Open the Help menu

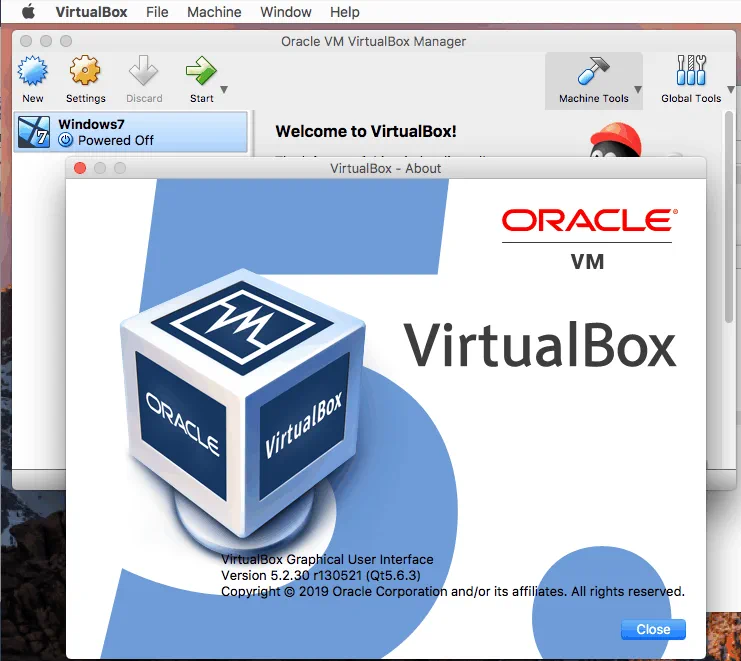pyautogui.click(x=344, y=12)
